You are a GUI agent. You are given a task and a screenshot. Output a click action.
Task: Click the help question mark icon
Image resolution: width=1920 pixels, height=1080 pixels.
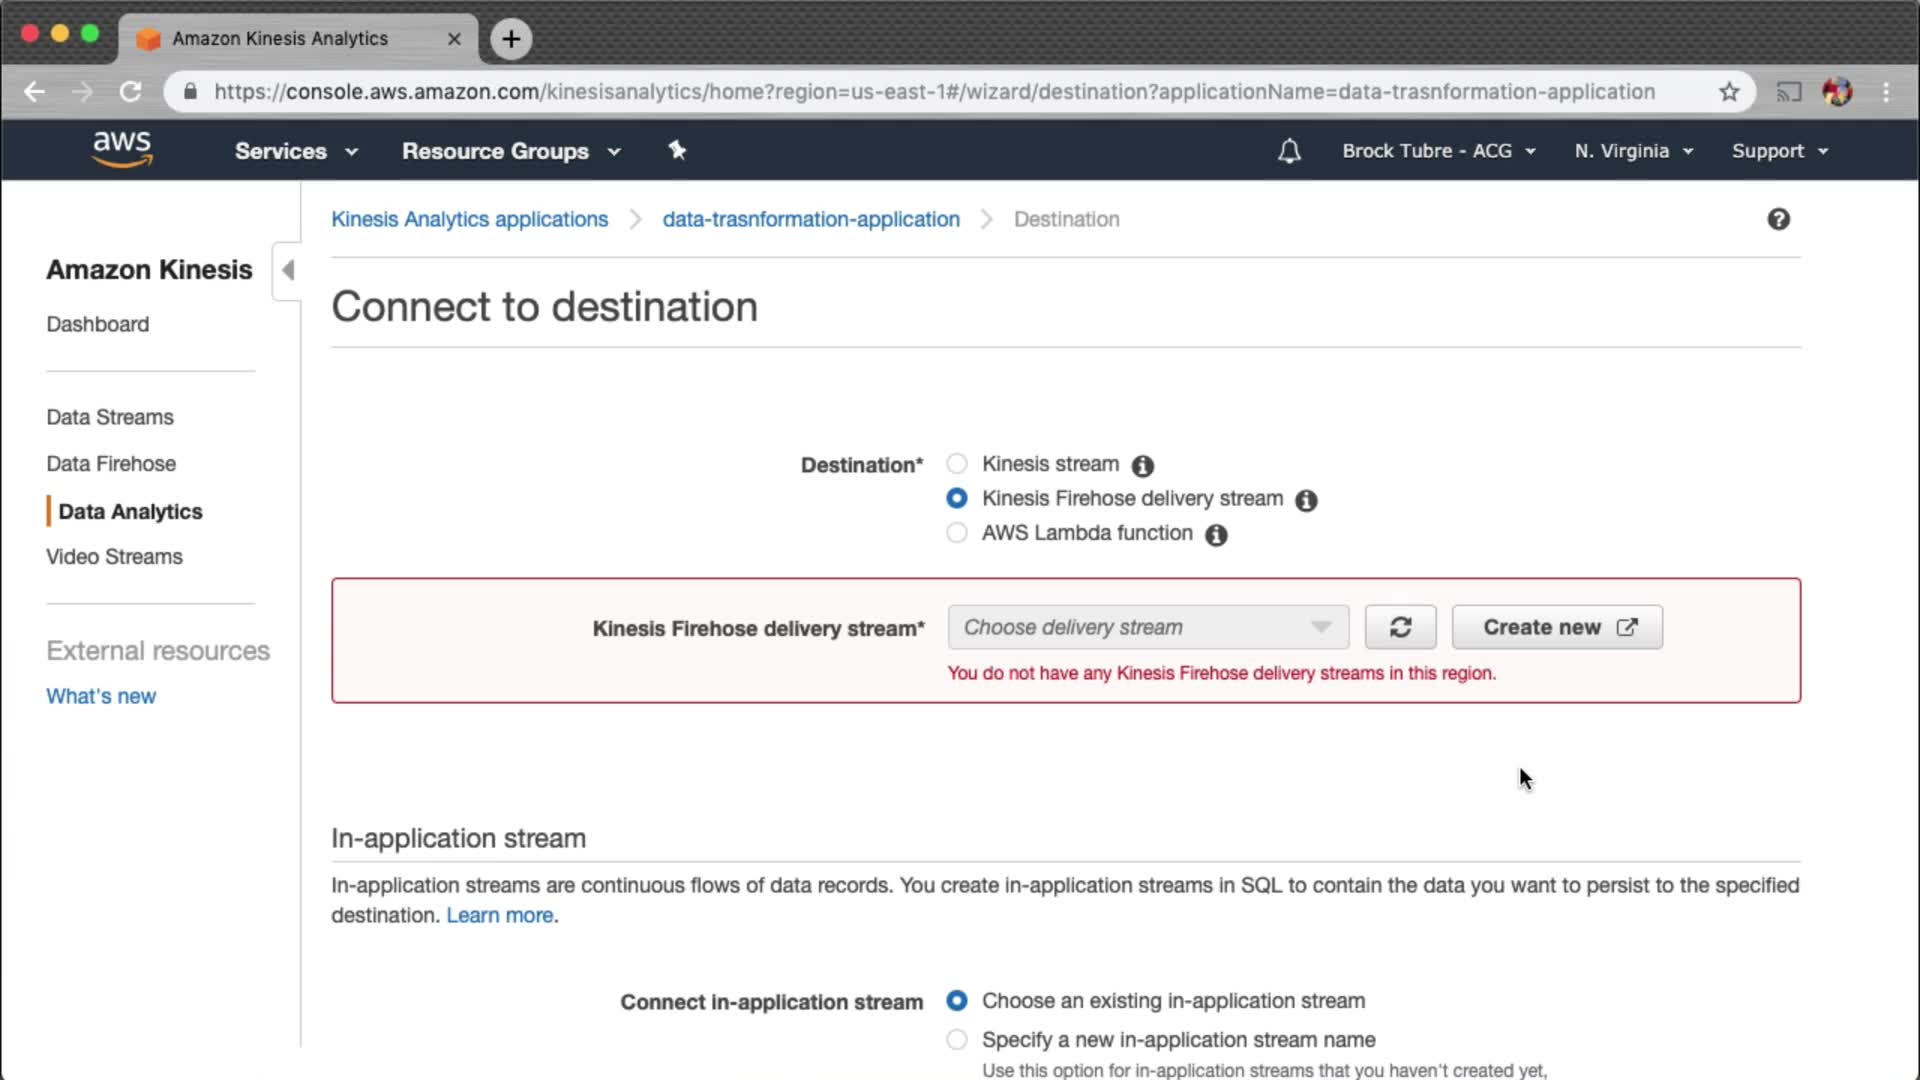1778,219
